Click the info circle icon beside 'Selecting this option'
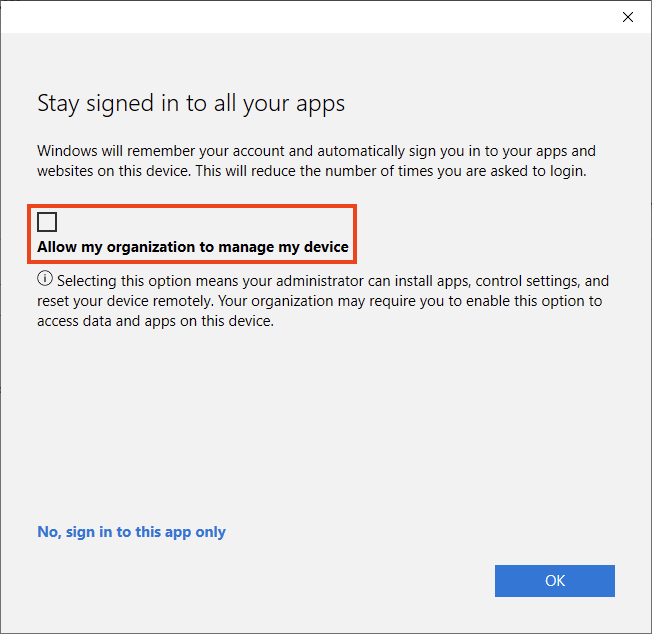The width and height of the screenshot is (652, 634). (x=45, y=280)
